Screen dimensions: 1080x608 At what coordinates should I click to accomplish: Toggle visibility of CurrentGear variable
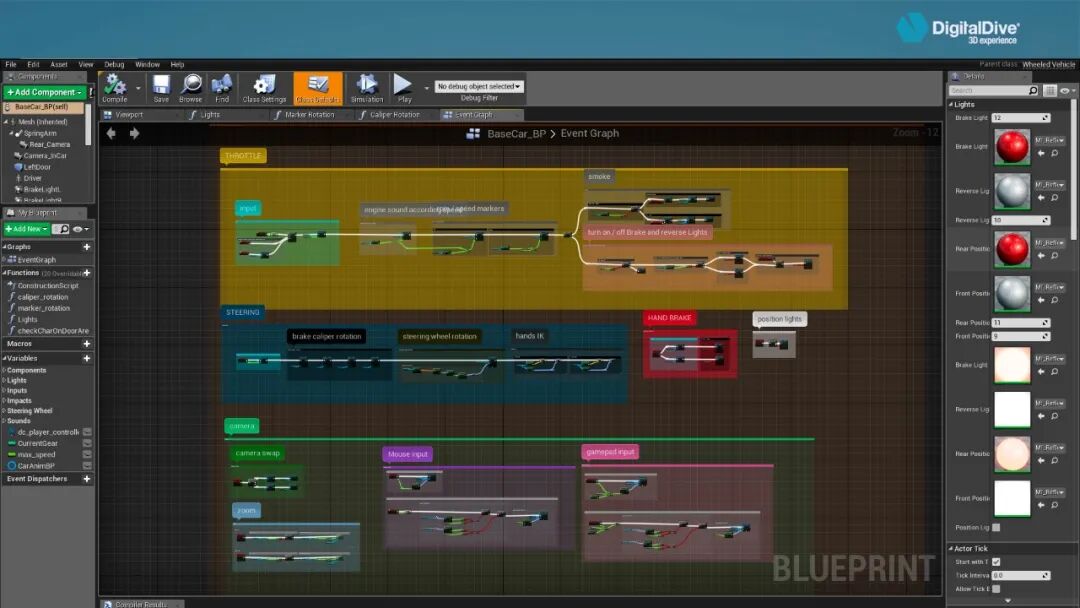[87, 443]
